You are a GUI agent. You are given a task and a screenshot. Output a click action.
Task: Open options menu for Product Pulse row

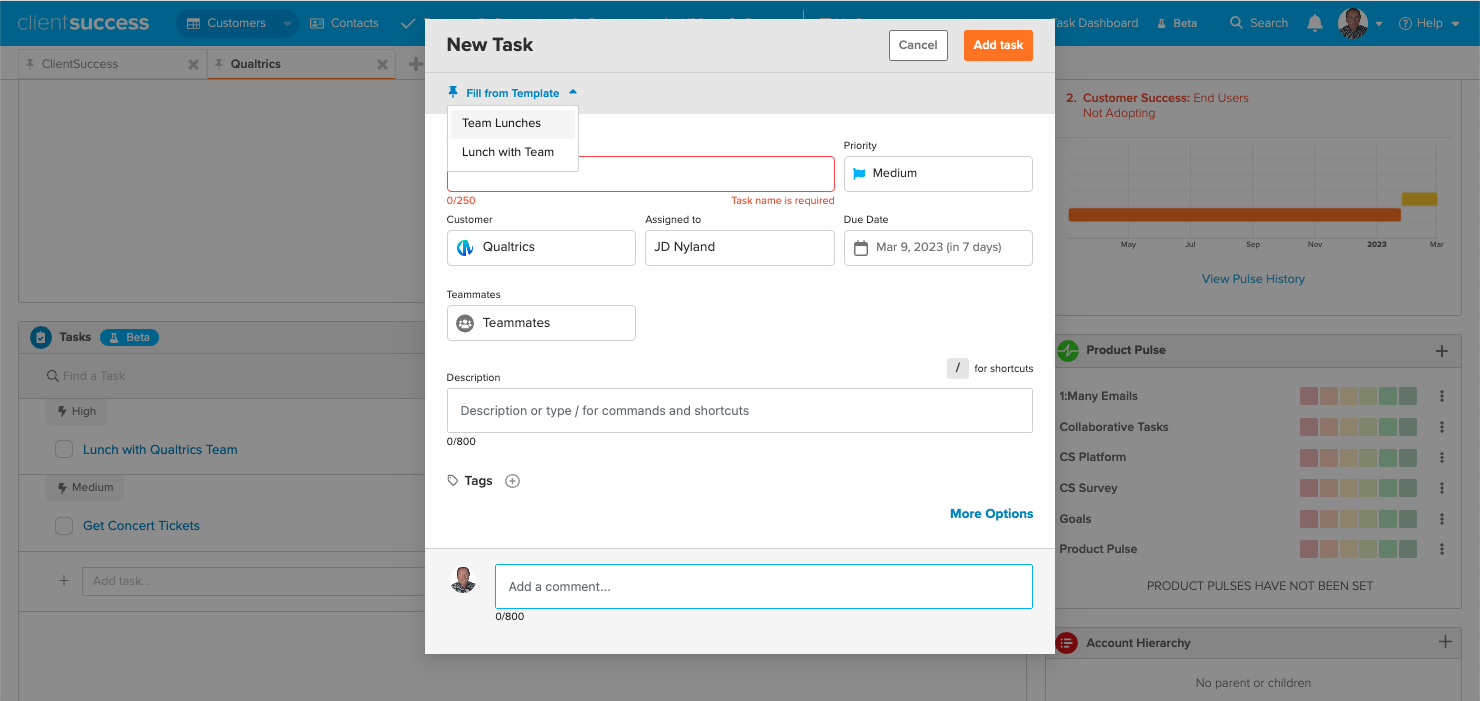click(1442, 549)
